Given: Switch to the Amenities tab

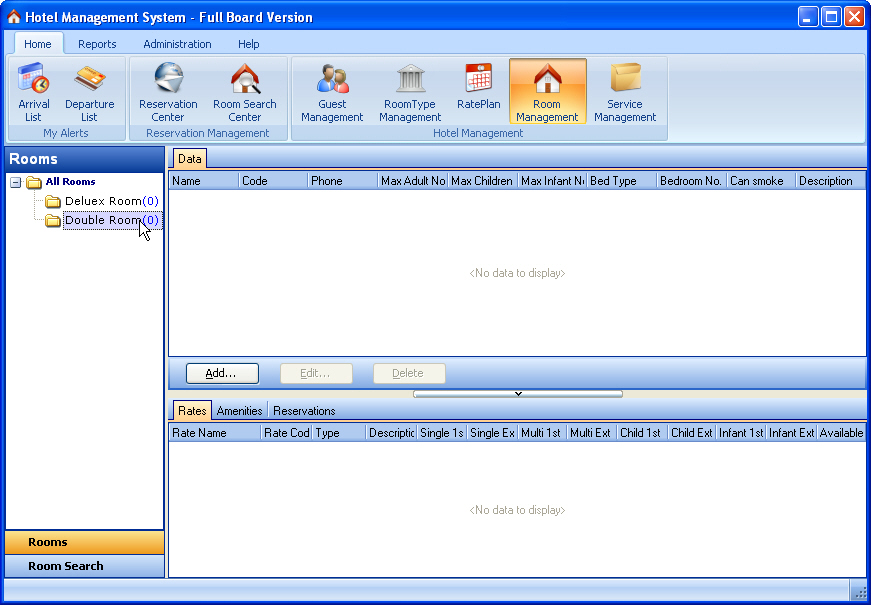Looking at the screenshot, I should (239, 411).
